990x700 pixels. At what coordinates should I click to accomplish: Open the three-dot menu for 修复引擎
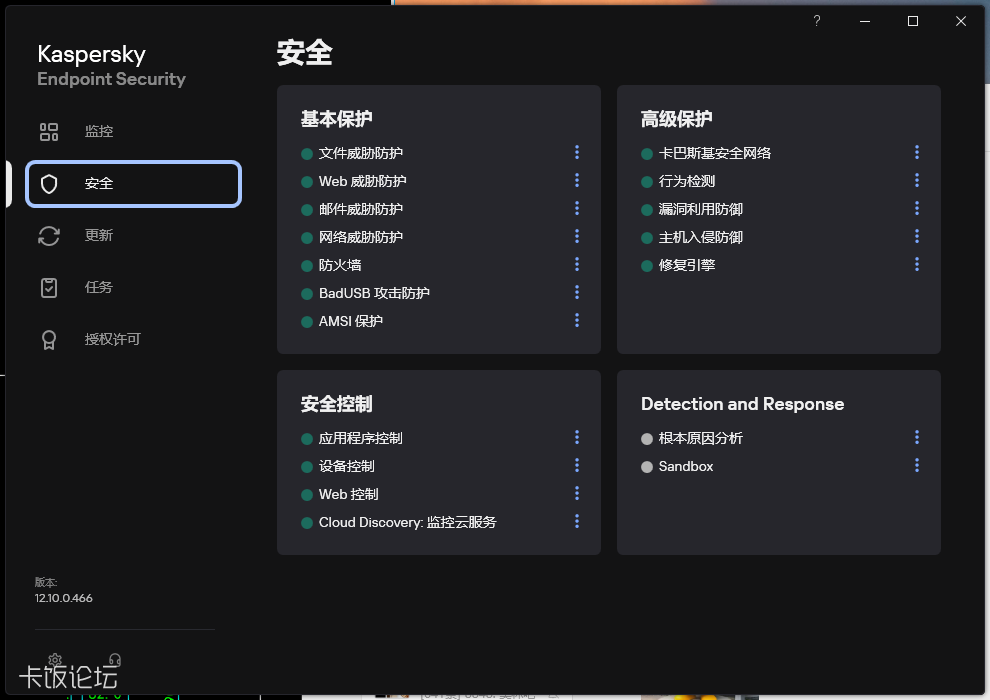[x=917, y=264]
